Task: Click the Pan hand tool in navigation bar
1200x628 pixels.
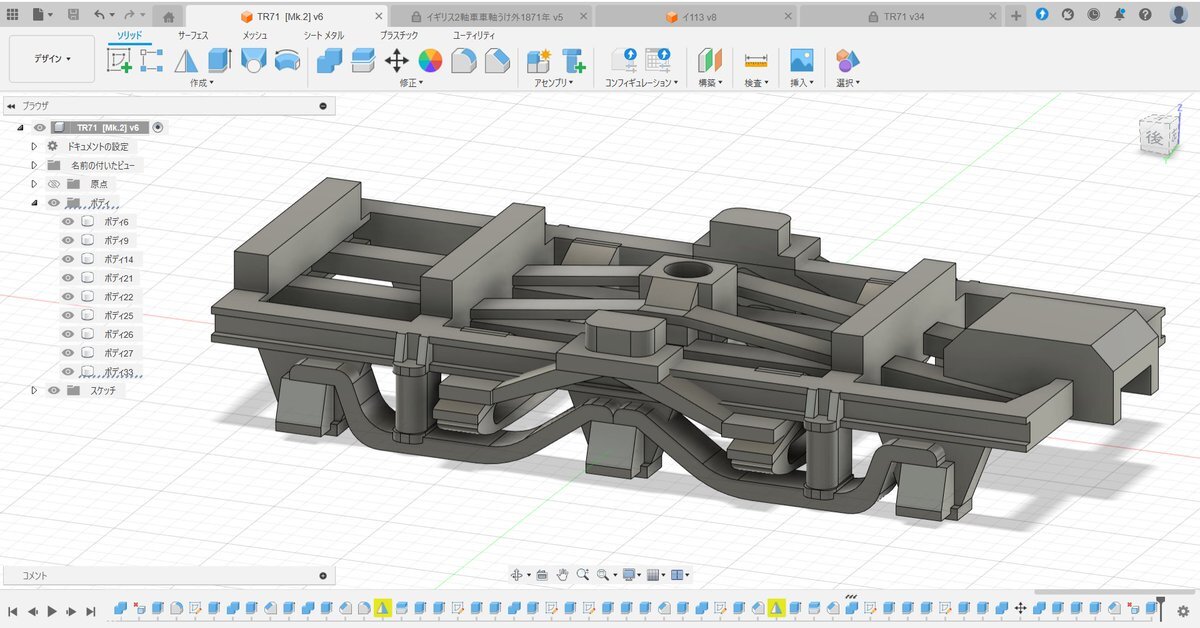Action: click(x=563, y=575)
